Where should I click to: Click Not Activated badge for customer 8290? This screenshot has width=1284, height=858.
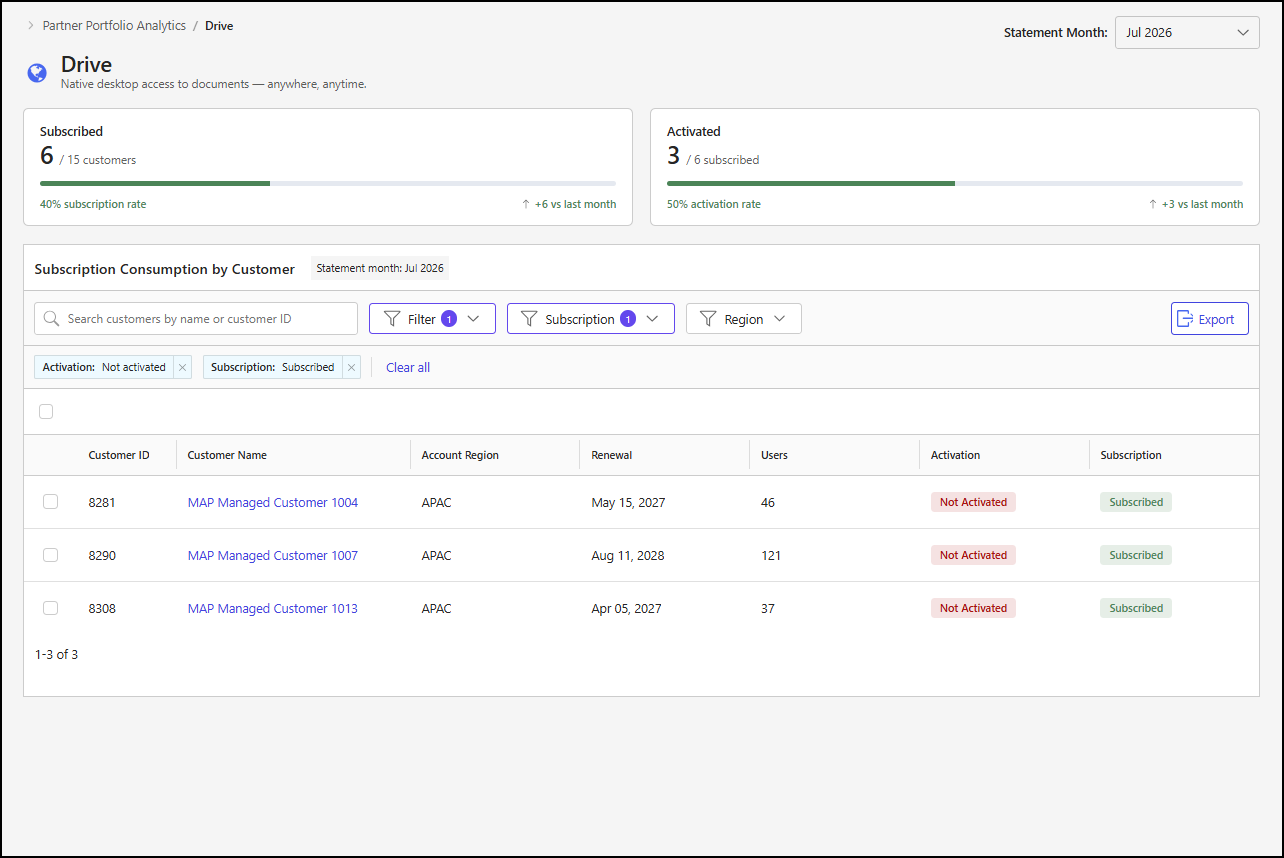[973, 555]
